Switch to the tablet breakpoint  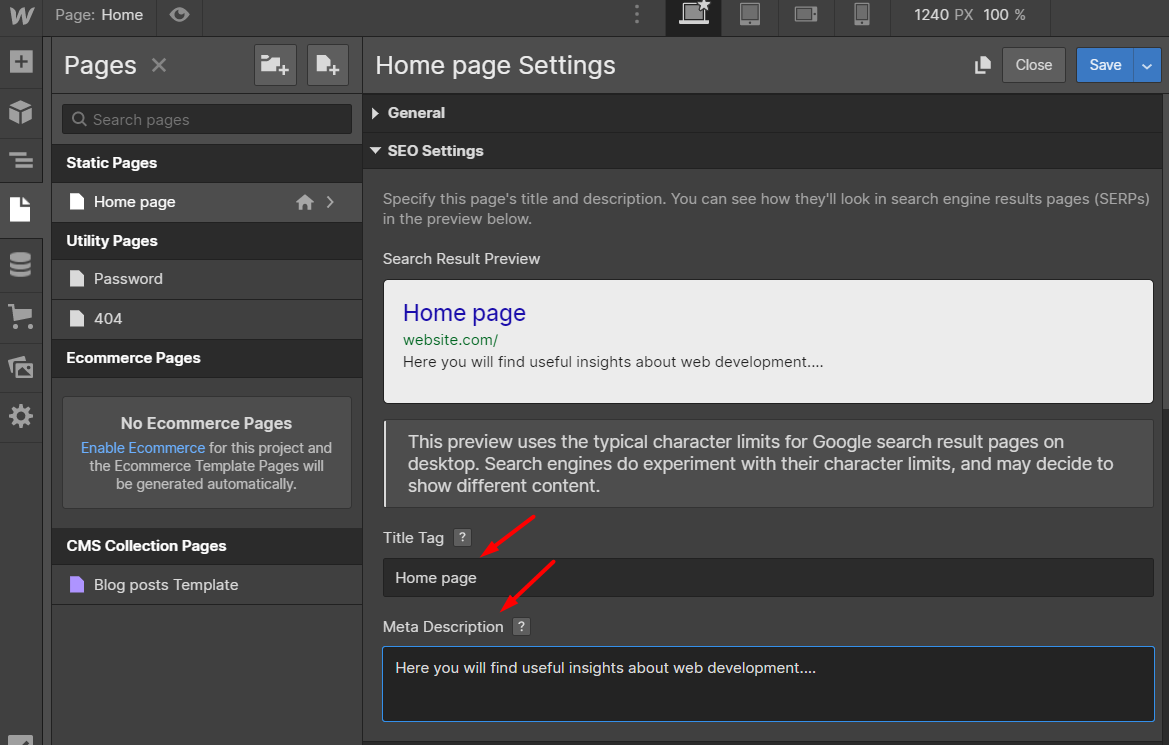coord(749,16)
